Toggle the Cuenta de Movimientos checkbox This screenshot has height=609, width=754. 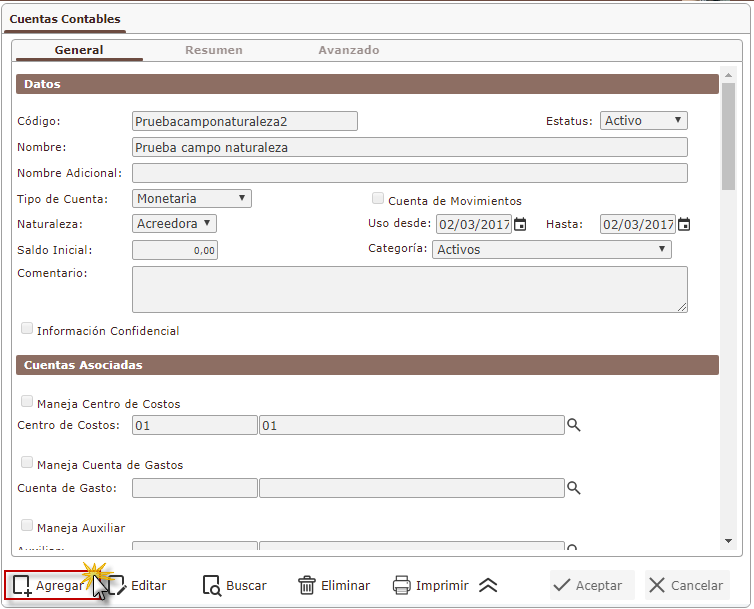(x=378, y=199)
